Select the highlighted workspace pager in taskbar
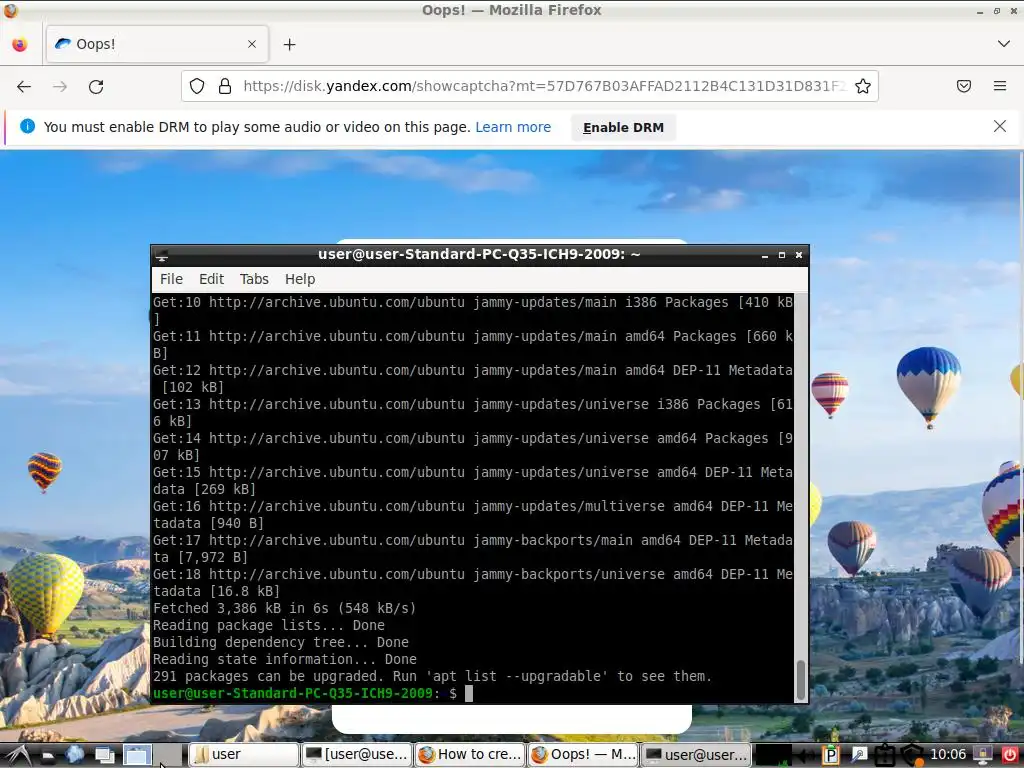This screenshot has height=768, width=1024. 137,756
